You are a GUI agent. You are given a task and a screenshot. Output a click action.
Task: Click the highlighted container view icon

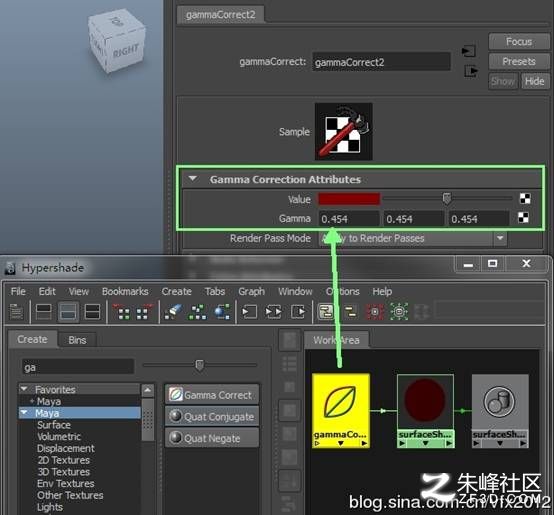pos(326,312)
